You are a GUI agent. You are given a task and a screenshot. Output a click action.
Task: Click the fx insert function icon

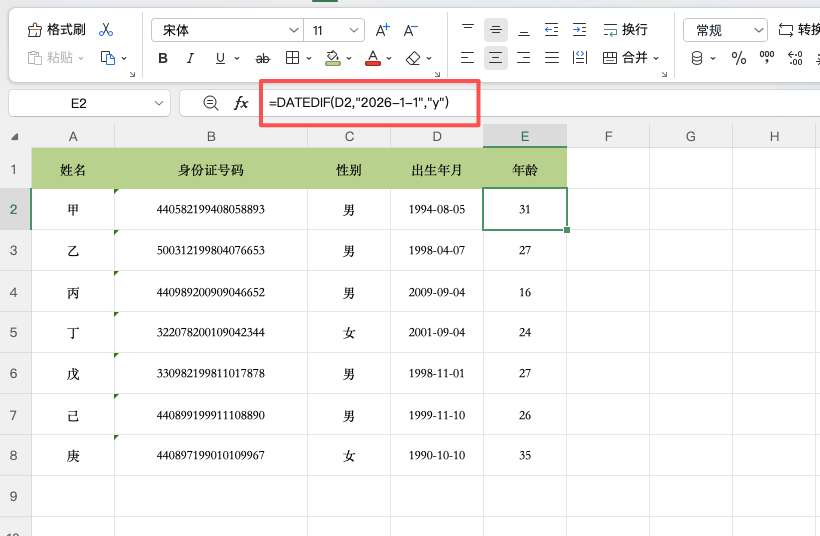tap(241, 103)
